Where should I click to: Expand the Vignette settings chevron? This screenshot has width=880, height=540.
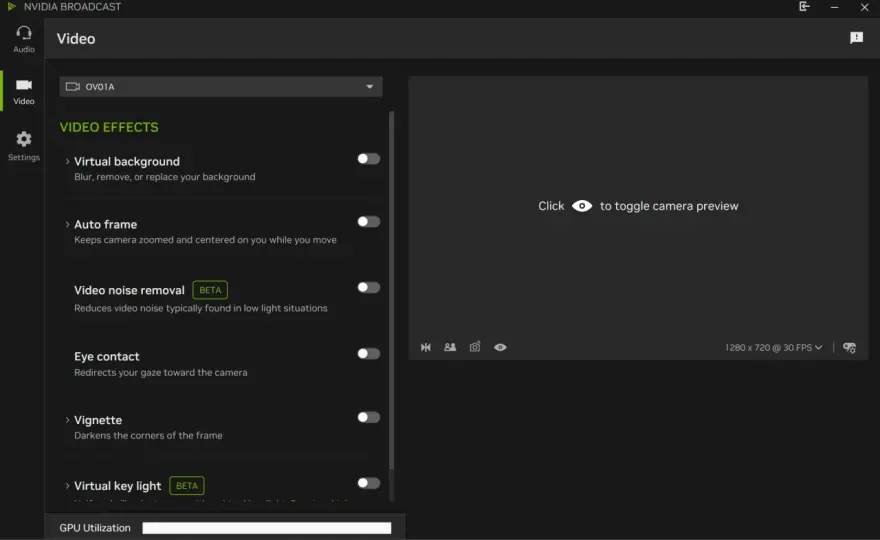click(x=67, y=420)
